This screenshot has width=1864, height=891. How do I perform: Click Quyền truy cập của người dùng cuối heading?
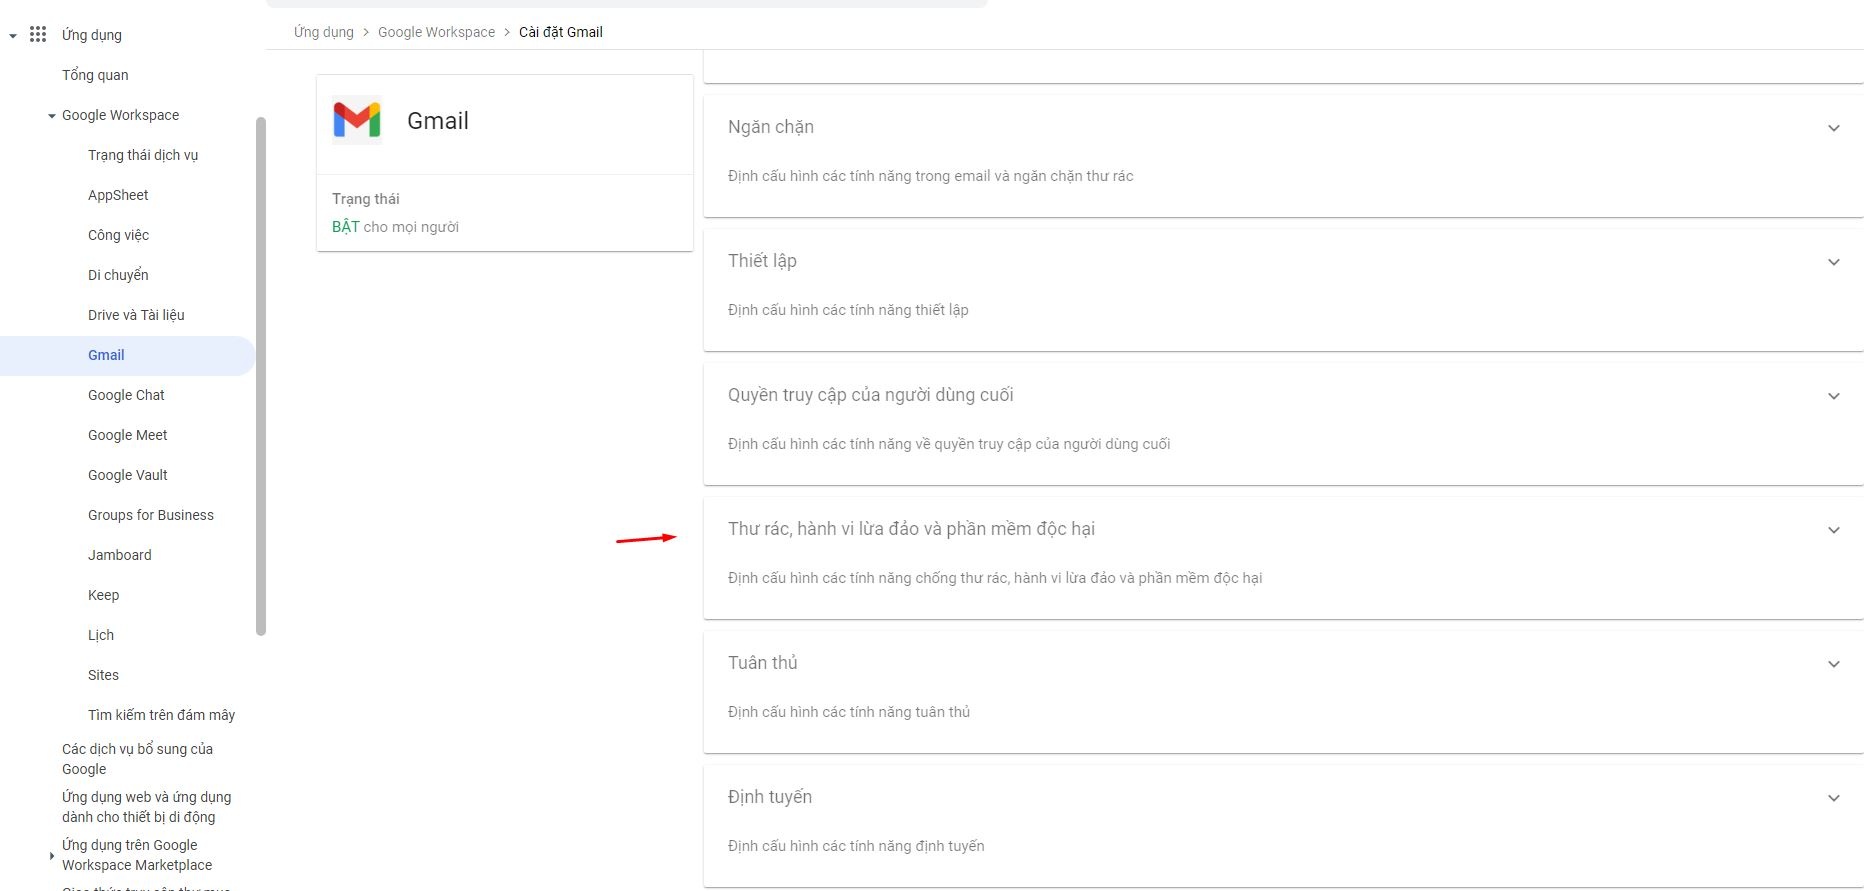[871, 395]
